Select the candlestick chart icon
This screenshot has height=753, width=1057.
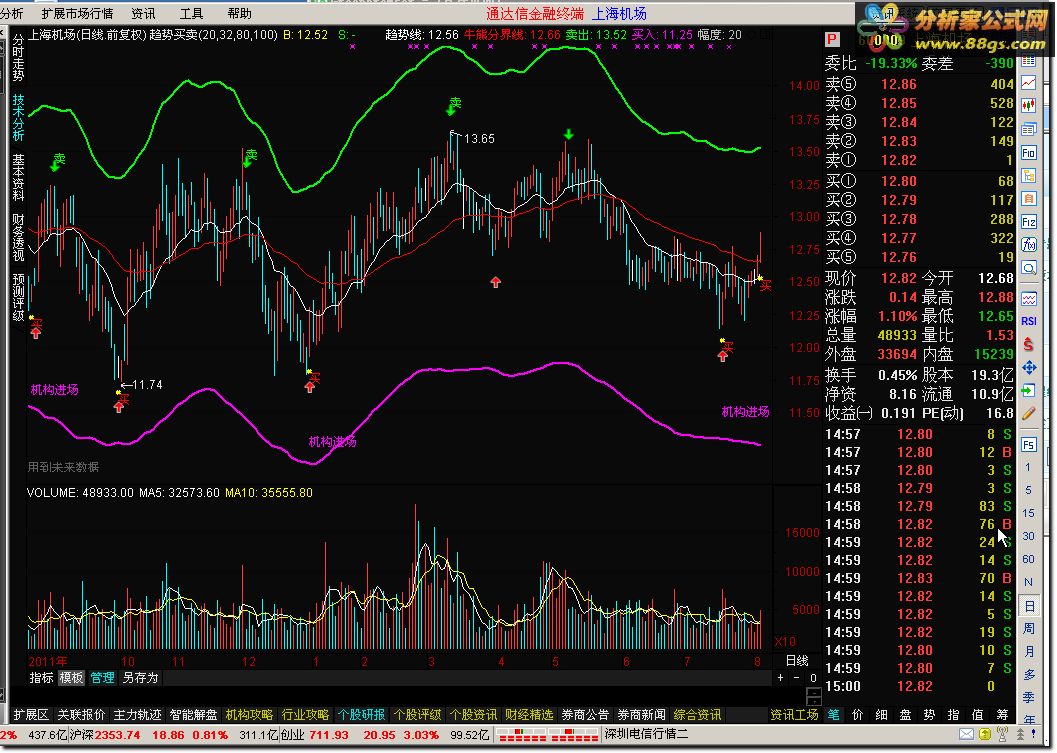[x=1029, y=105]
